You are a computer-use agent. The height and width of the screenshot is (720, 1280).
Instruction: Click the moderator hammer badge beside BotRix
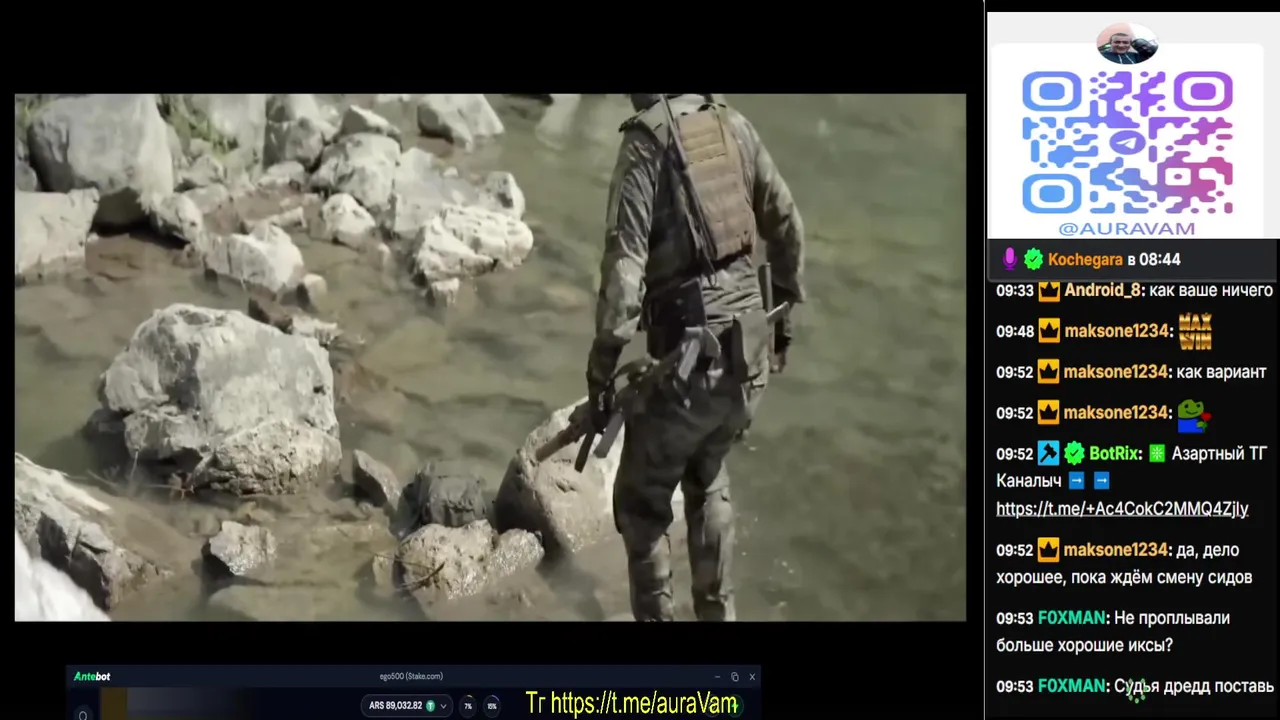point(1048,453)
